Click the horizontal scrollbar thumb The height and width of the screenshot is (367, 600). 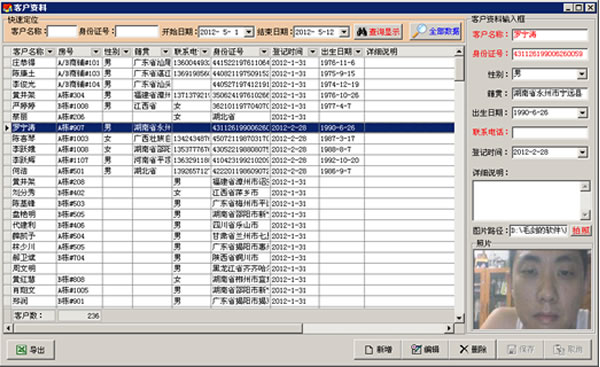tap(158, 328)
